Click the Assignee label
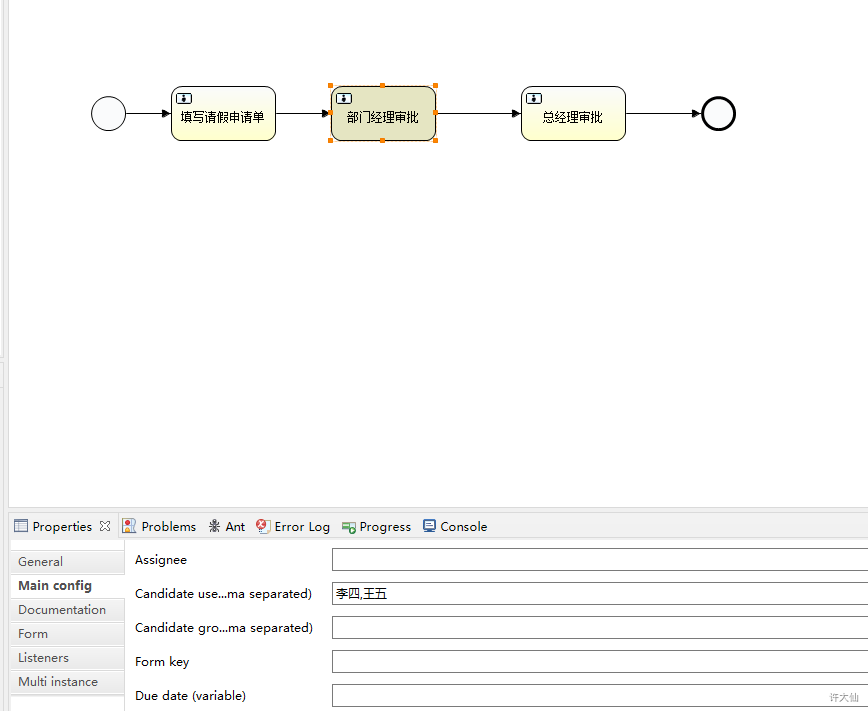Screen dimensions: 868x711 click(161, 560)
